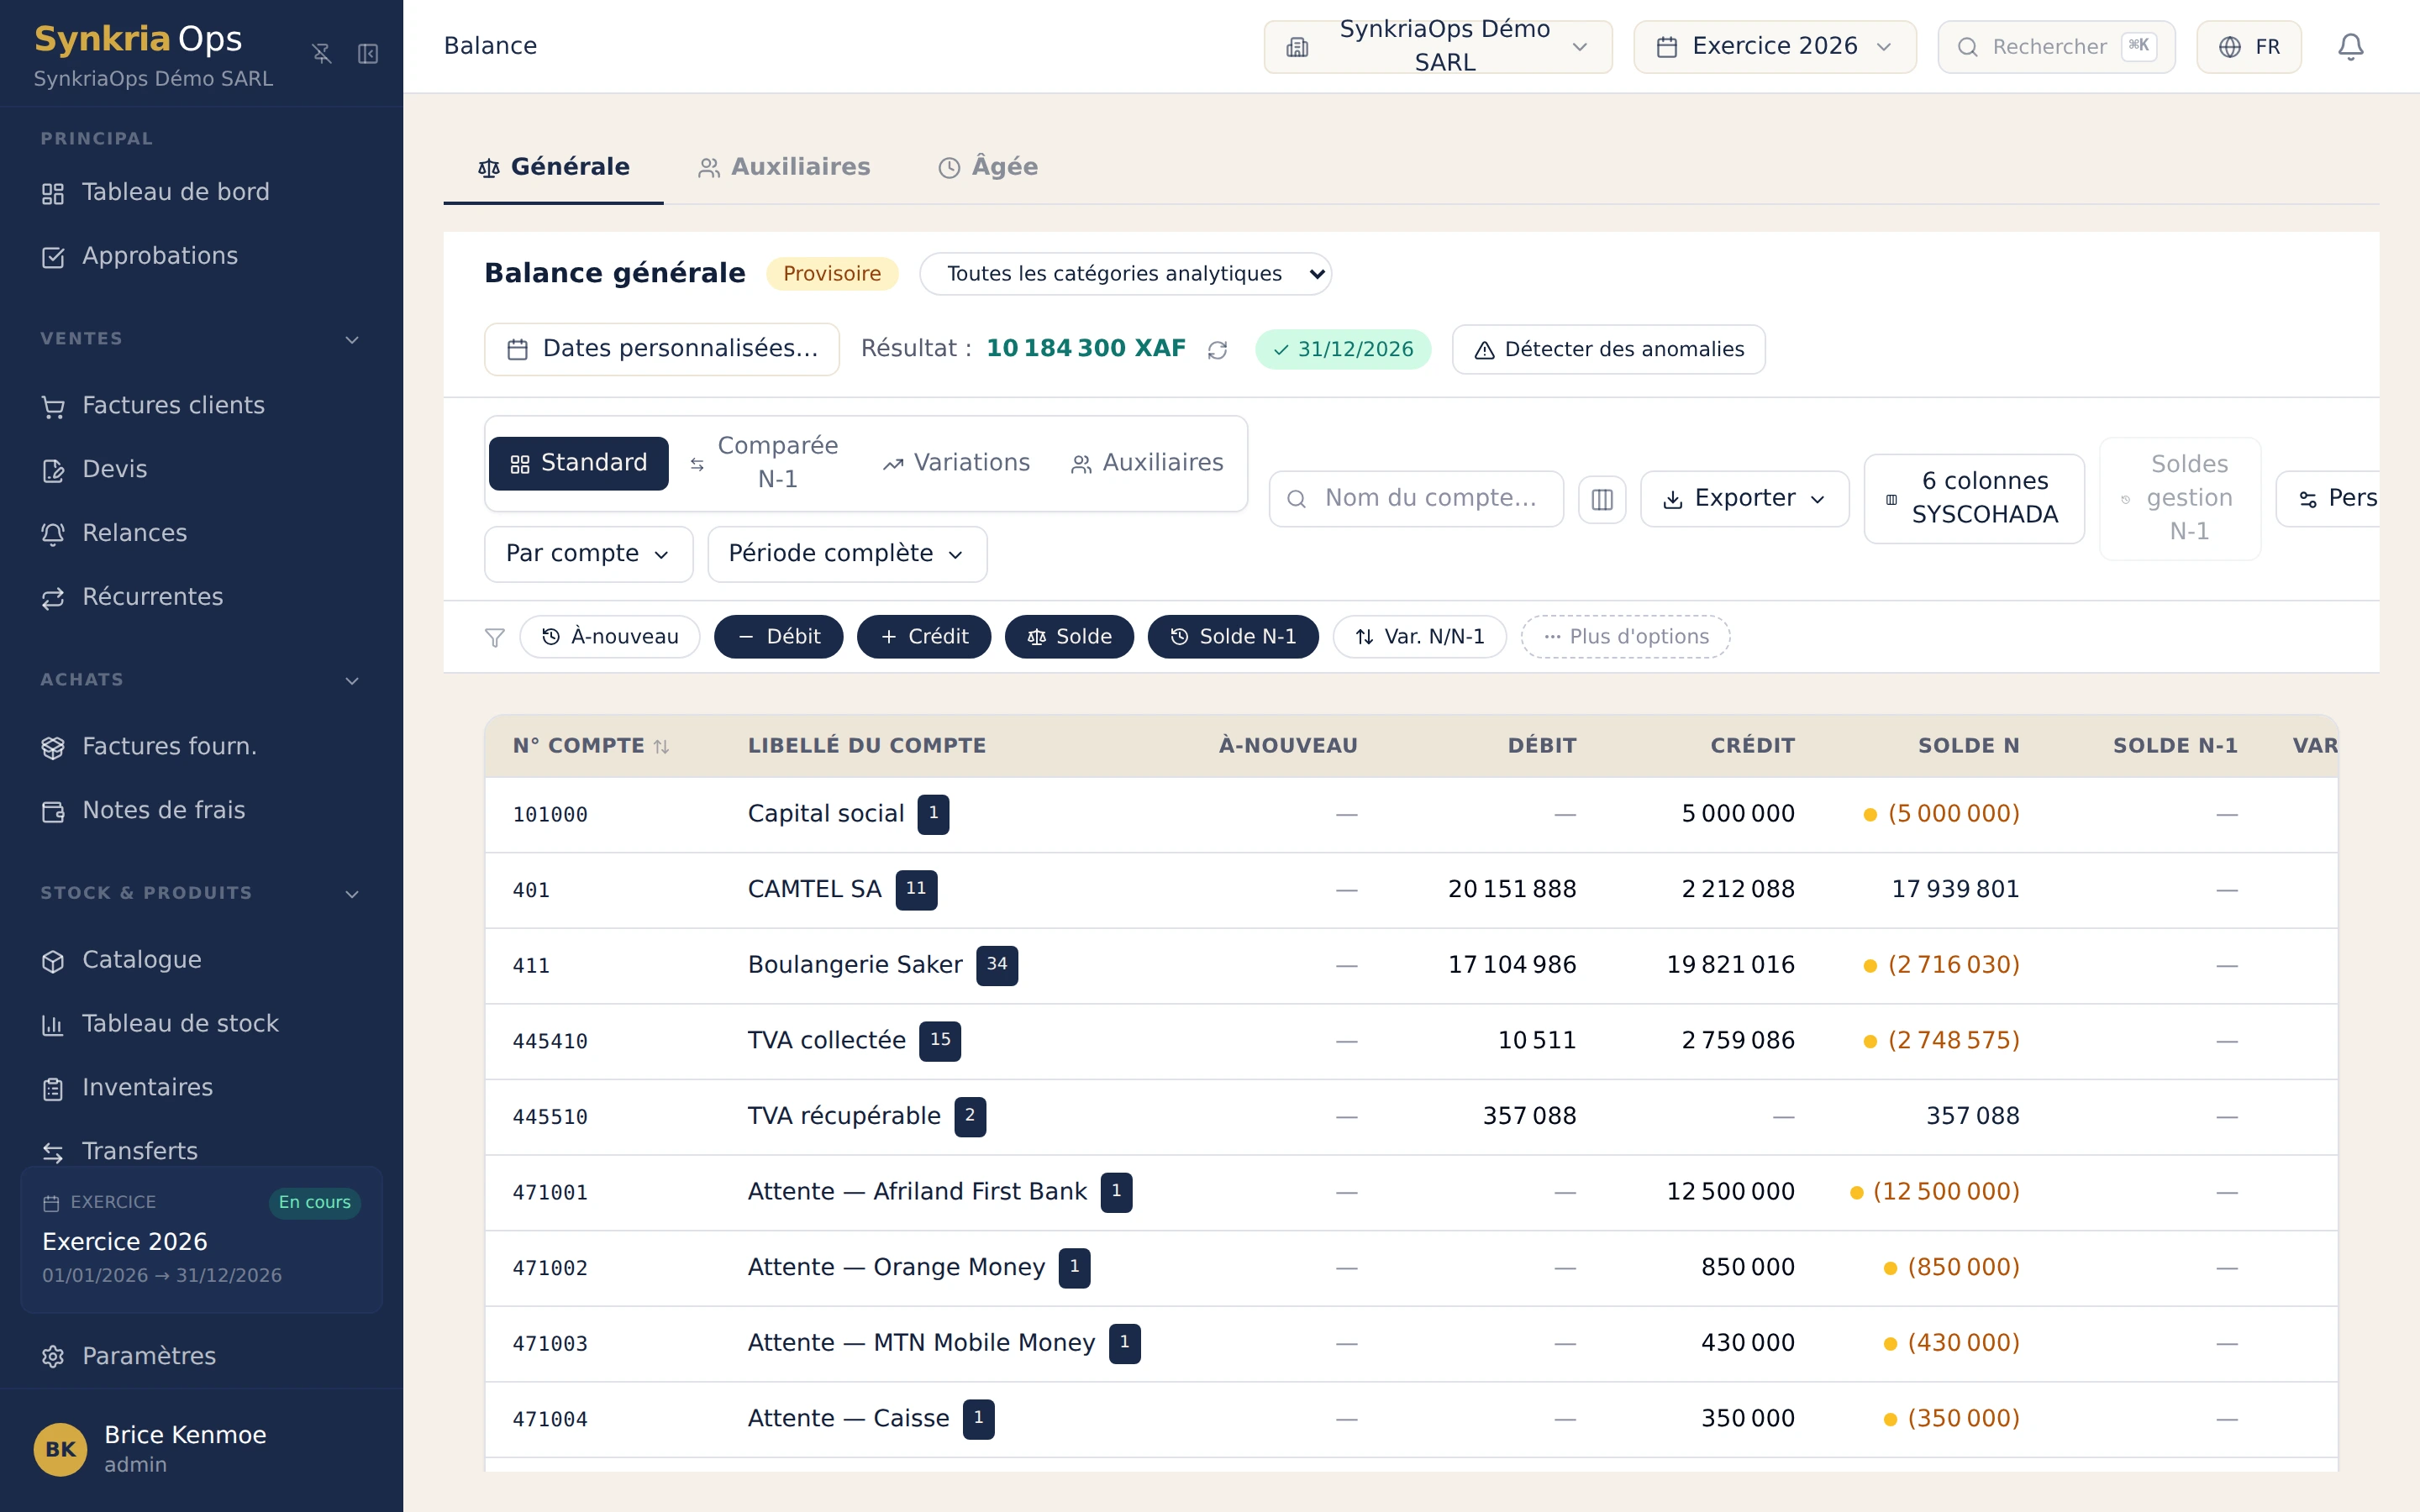Open Tableau de stock
The height and width of the screenshot is (1512, 2420).
pyautogui.click(x=200, y=1024)
